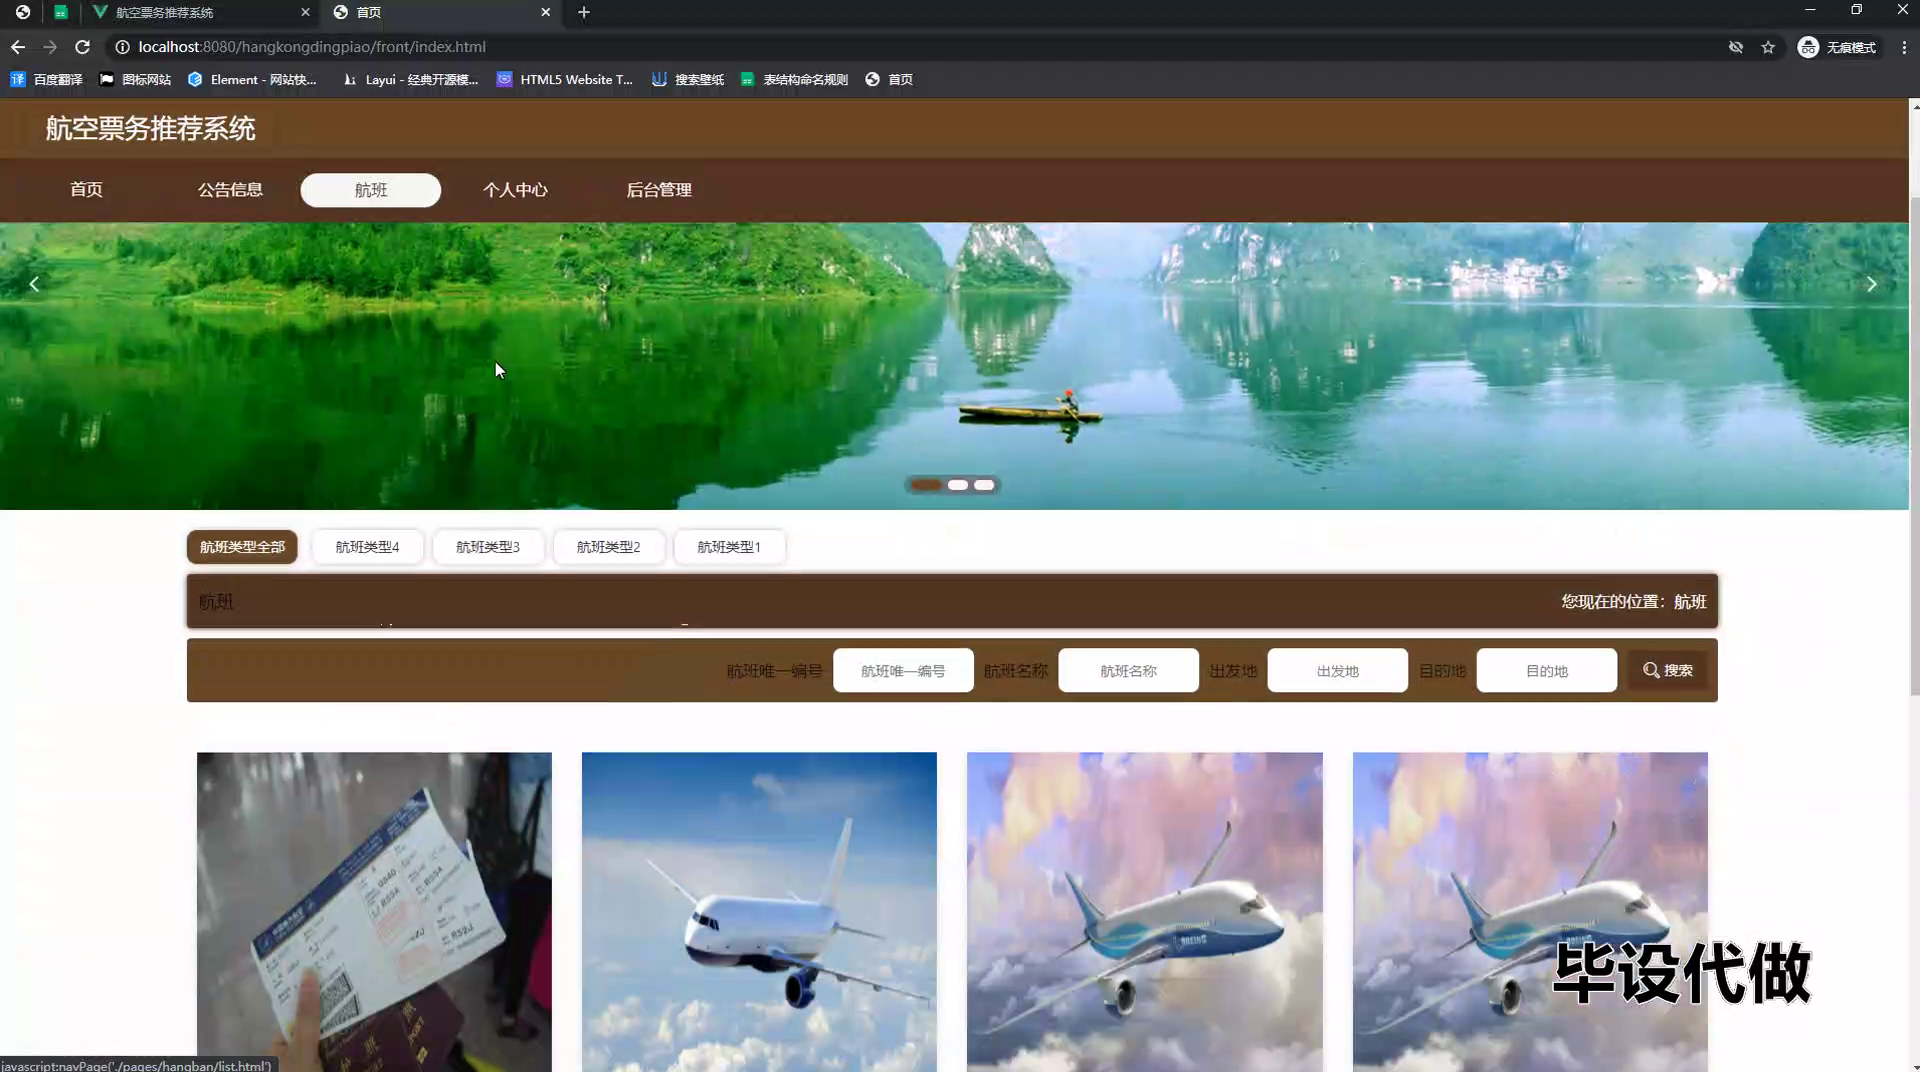Click the 目的地 search field
This screenshot has height=1072, width=1920.
(1547, 671)
